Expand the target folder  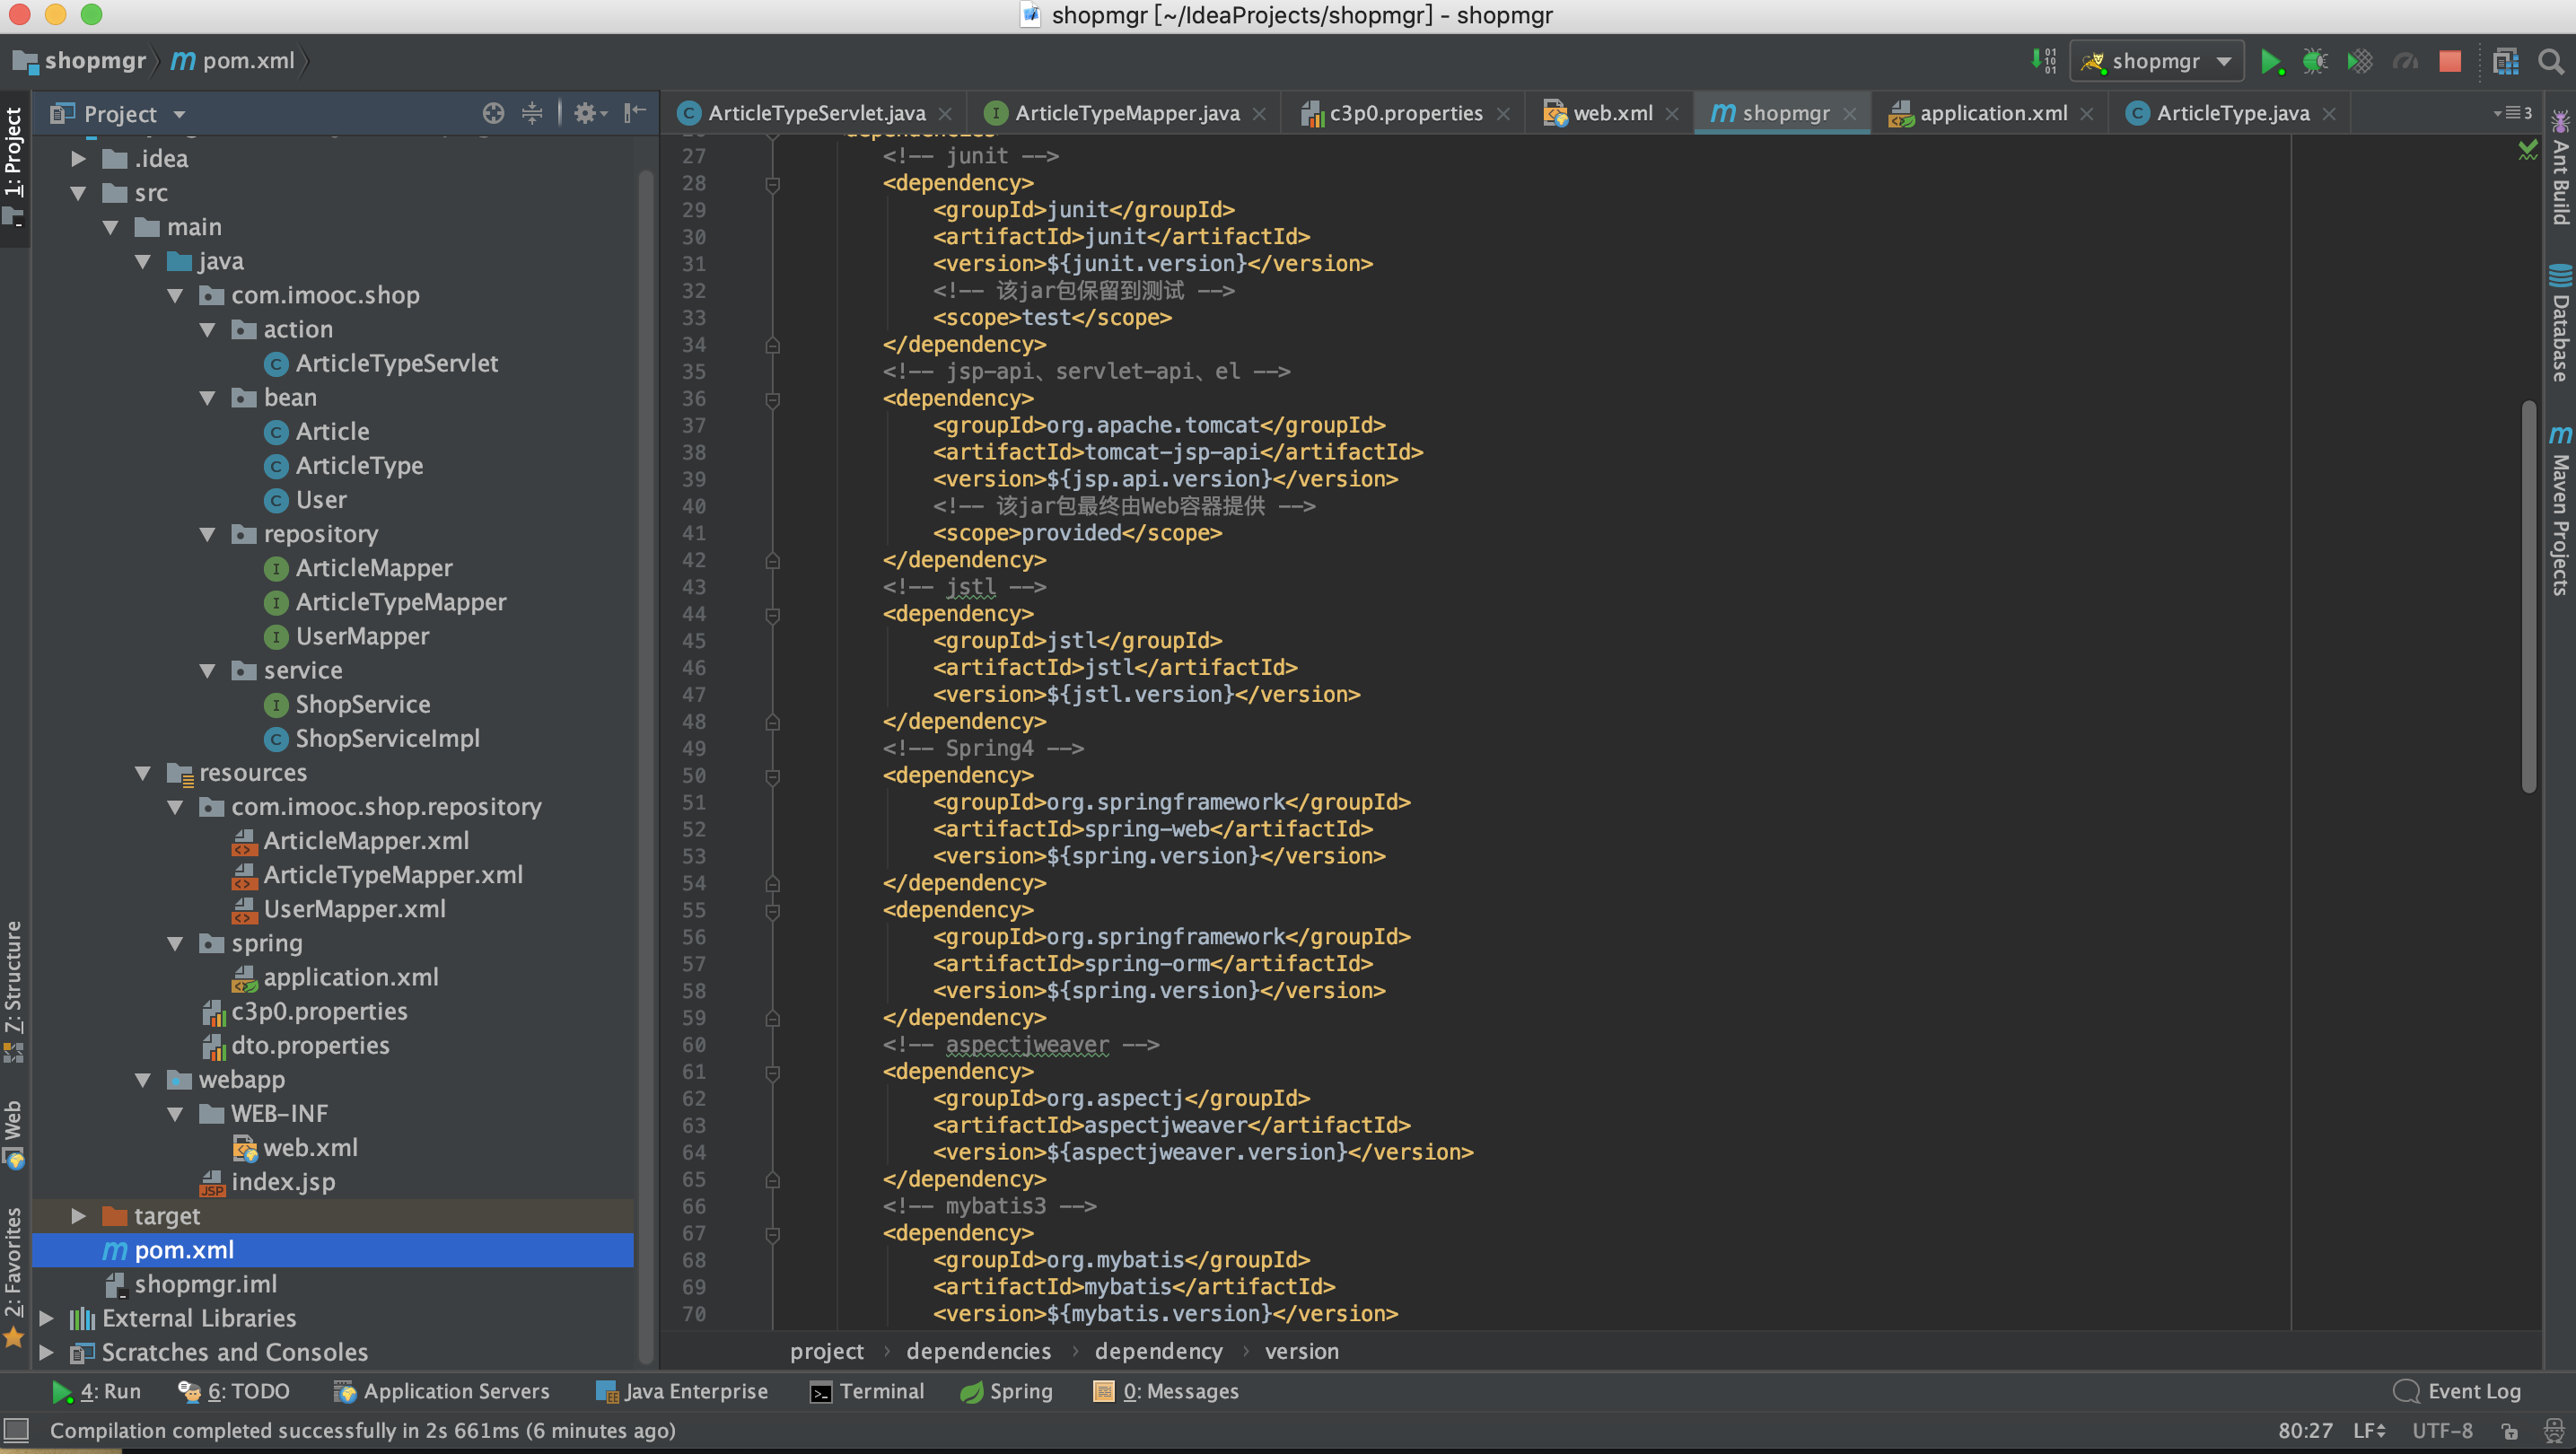click(78, 1216)
